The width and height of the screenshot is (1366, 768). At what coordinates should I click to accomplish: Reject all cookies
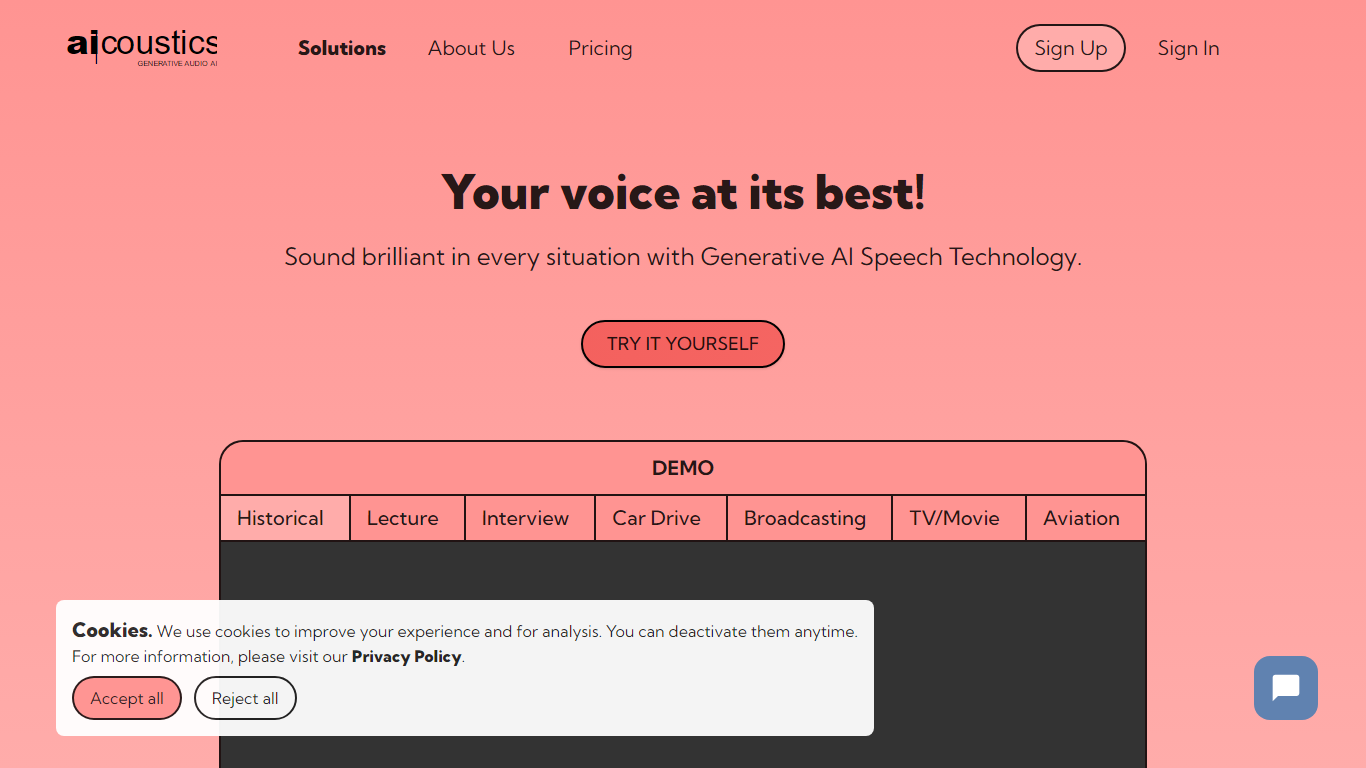click(245, 698)
